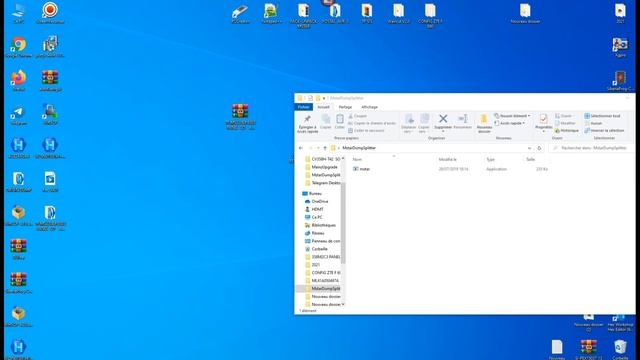640x360 pixels.
Task: Select the Telegram desktop icon
Action: coord(18,114)
